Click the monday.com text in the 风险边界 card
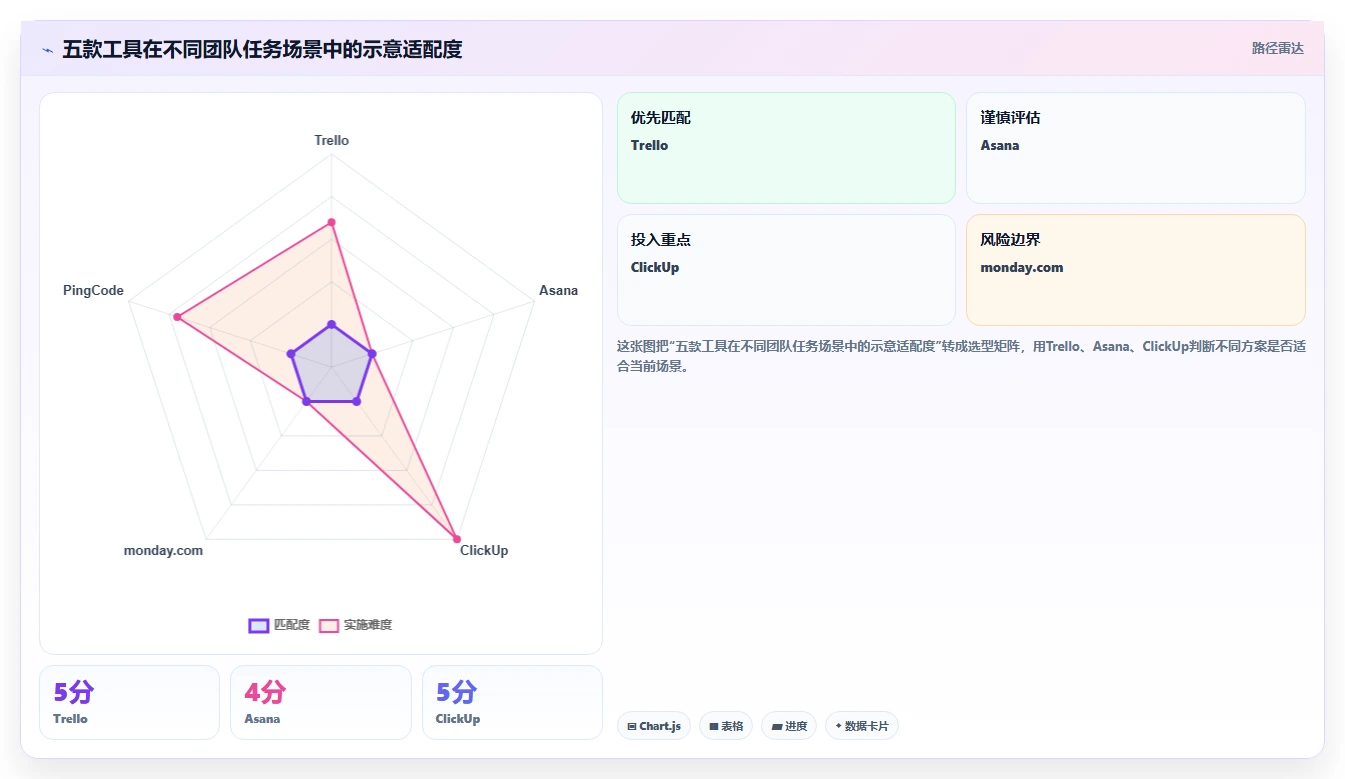Screen dimensions: 1345x779 (x=1022, y=267)
